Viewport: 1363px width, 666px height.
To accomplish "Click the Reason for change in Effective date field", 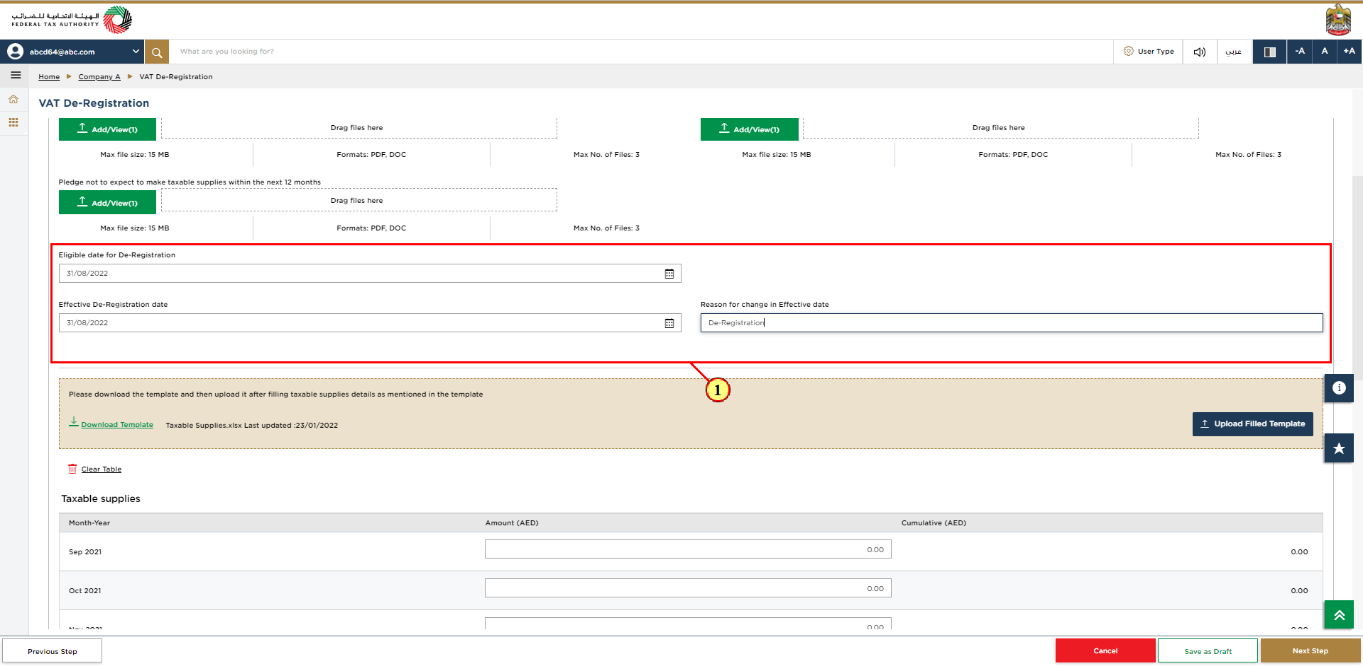I will (x=1011, y=322).
